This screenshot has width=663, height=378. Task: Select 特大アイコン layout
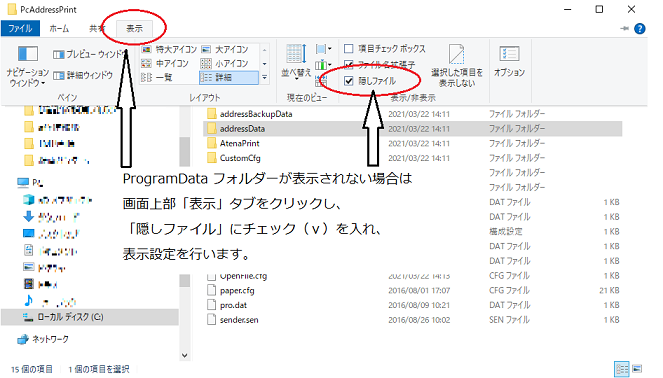point(169,49)
